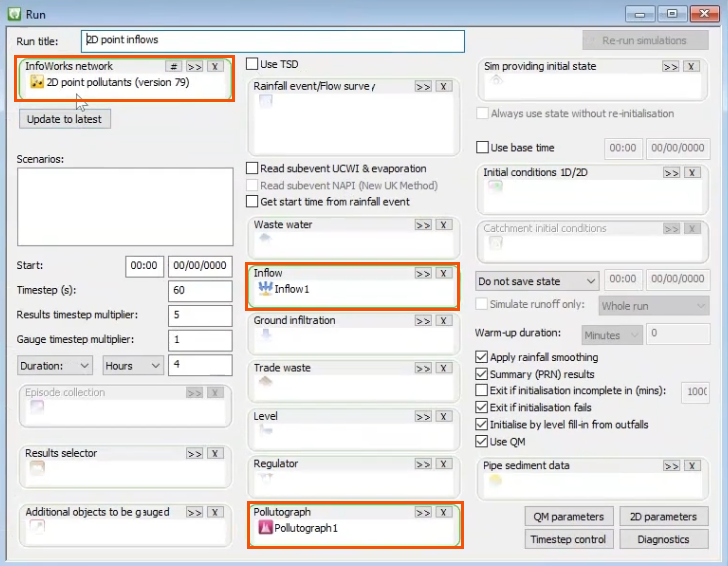Screen dimensions: 728x566
Task: Clear Rainfall event/Flow survey with X
Action: [443, 86]
